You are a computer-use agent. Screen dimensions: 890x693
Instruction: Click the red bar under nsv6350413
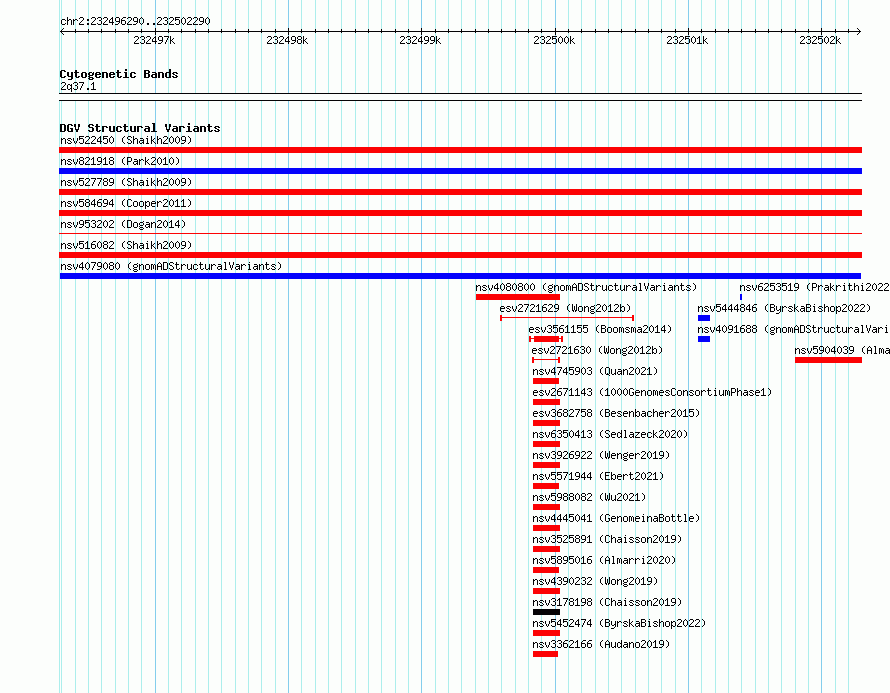pos(547,444)
